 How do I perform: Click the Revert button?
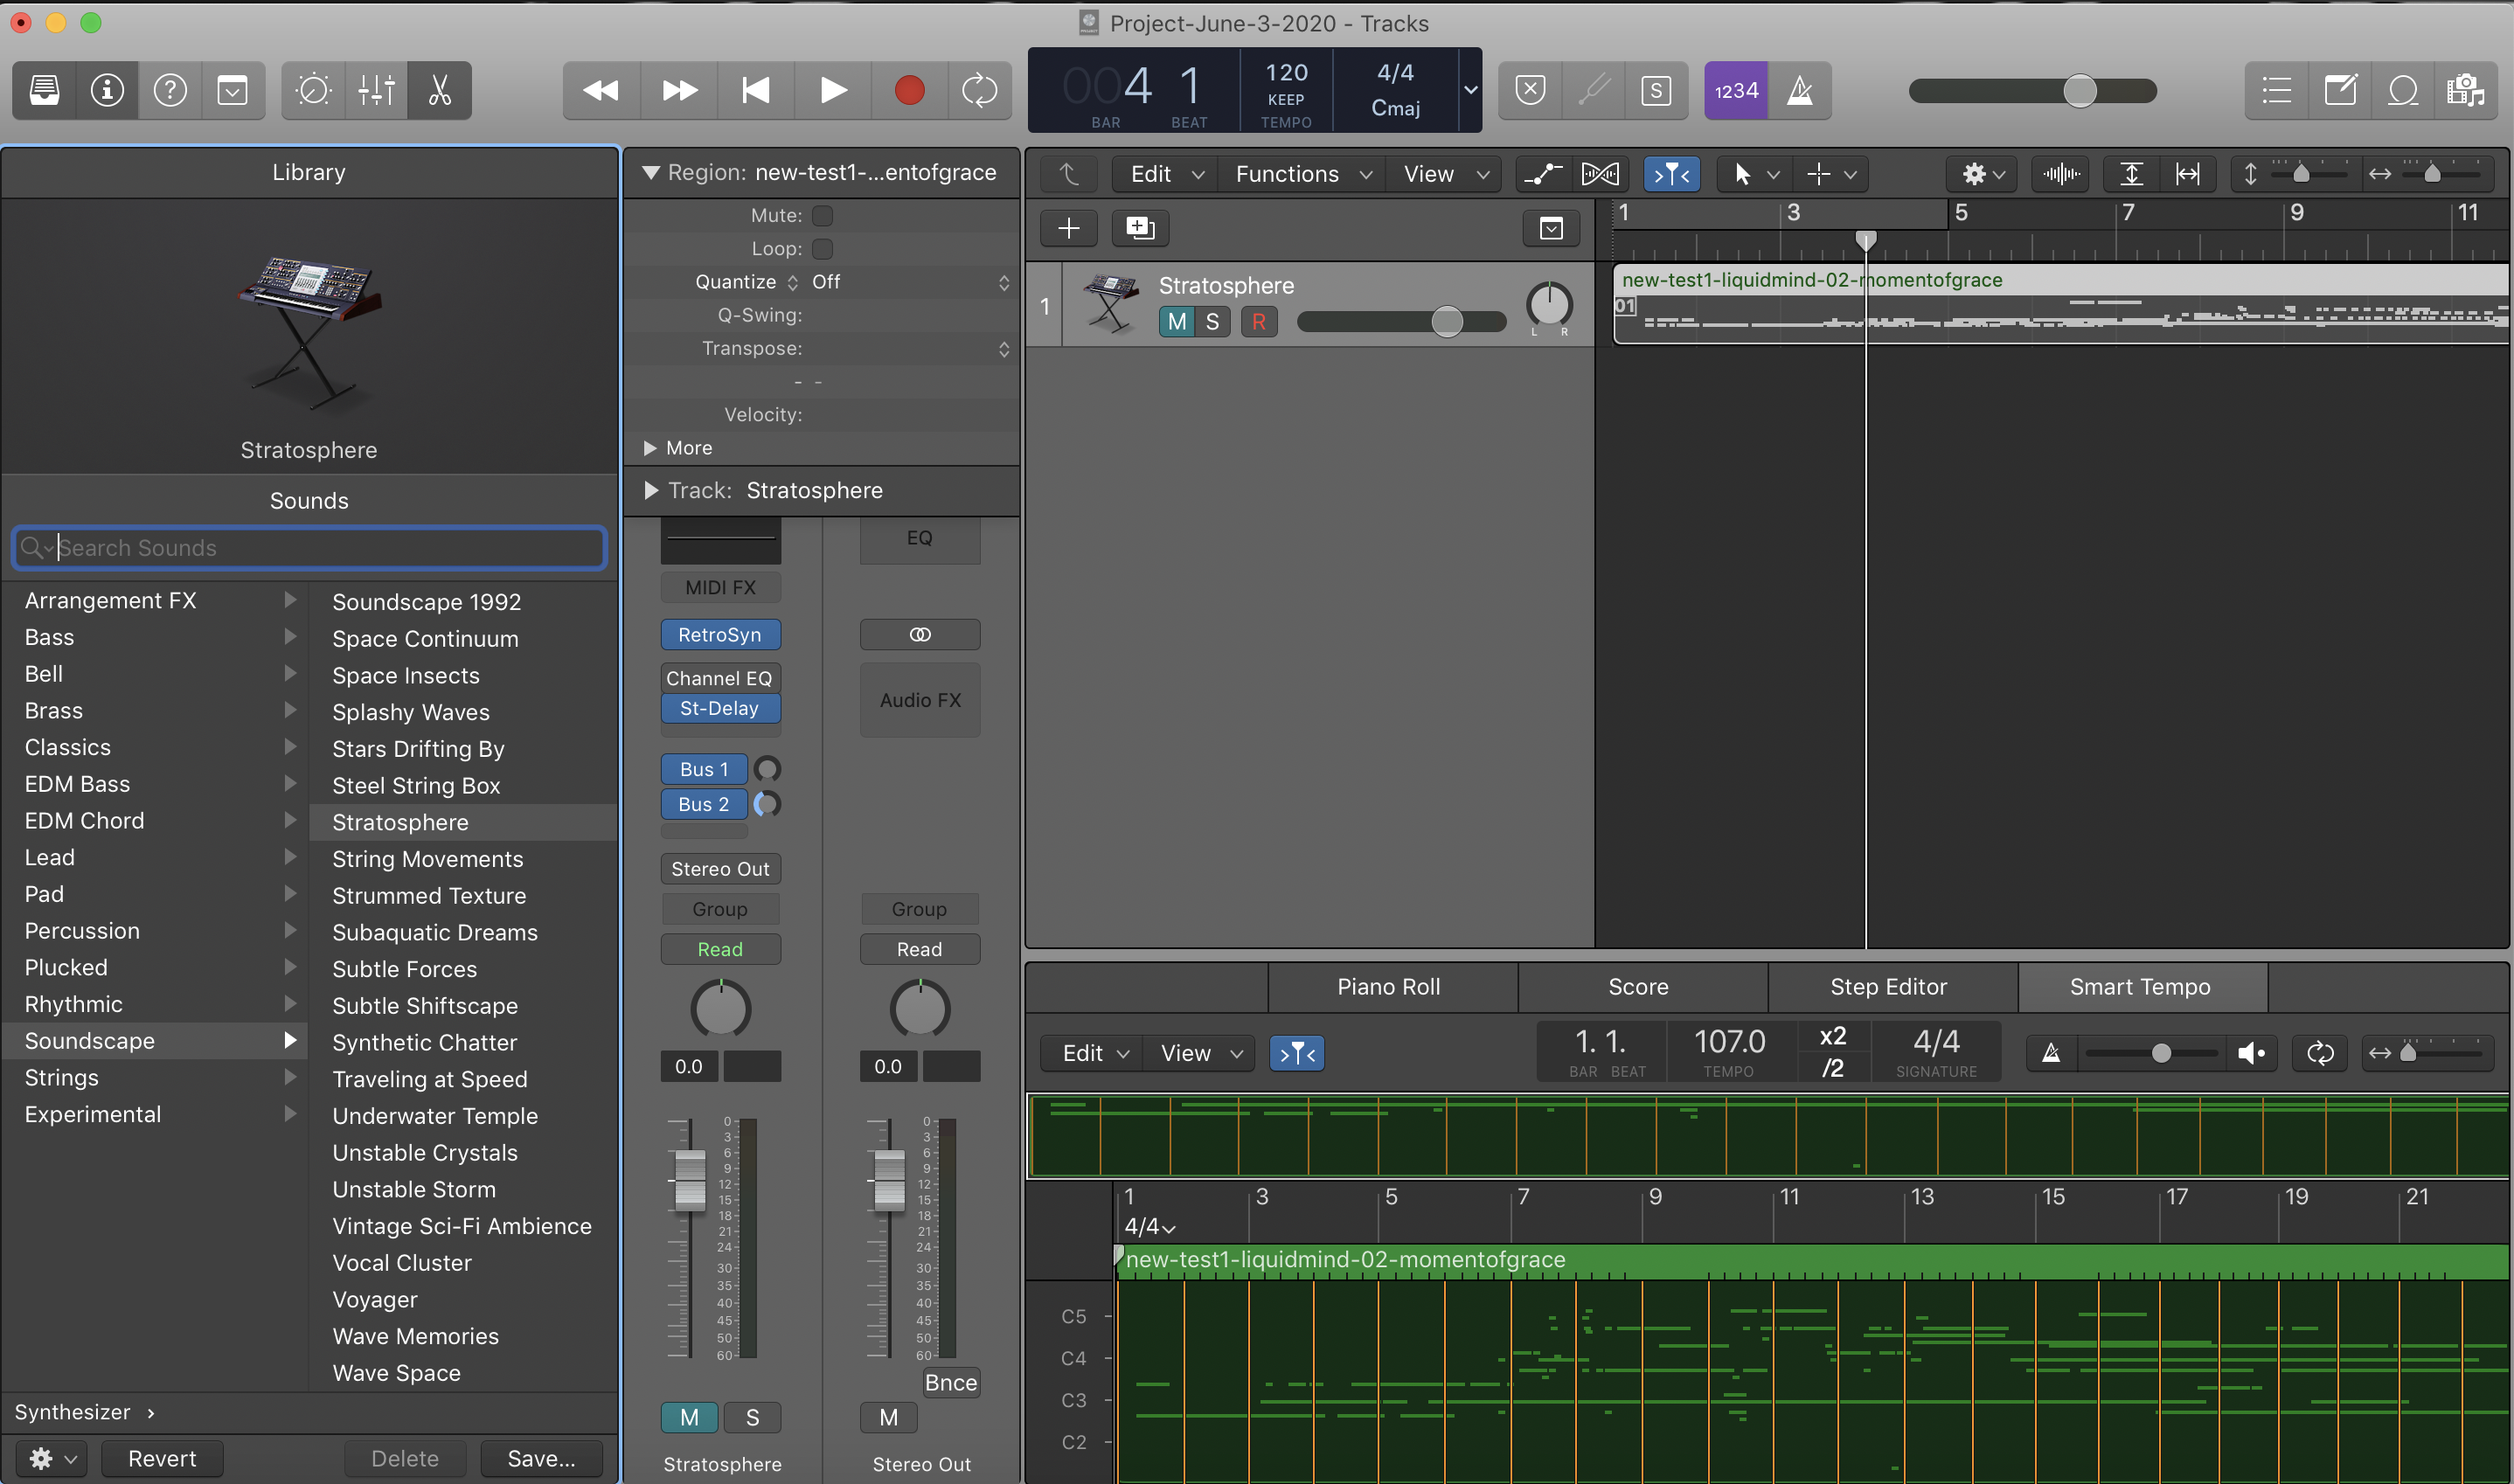(161, 1458)
